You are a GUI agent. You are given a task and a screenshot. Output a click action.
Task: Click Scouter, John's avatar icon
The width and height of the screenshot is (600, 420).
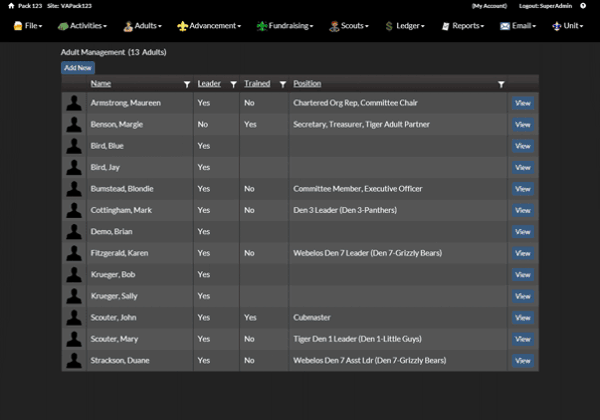tap(74, 317)
